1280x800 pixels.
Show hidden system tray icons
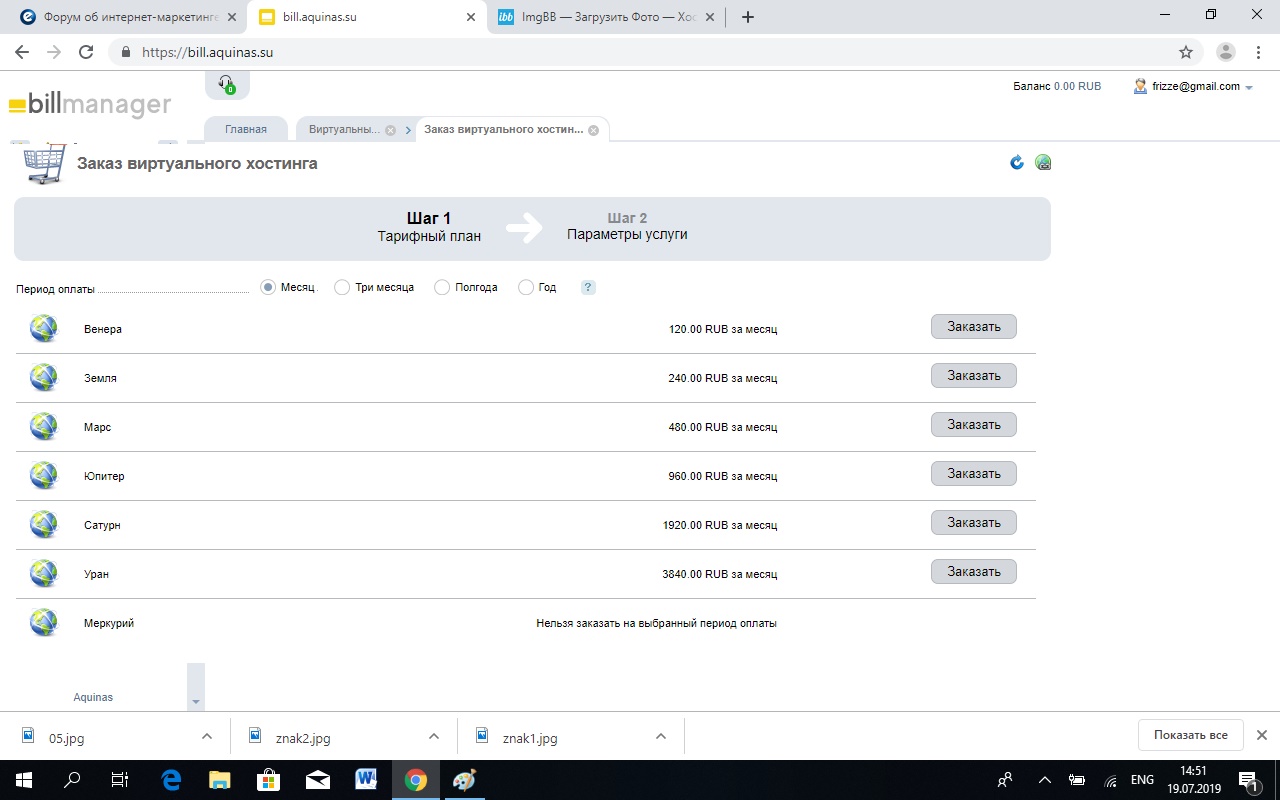pos(1045,780)
